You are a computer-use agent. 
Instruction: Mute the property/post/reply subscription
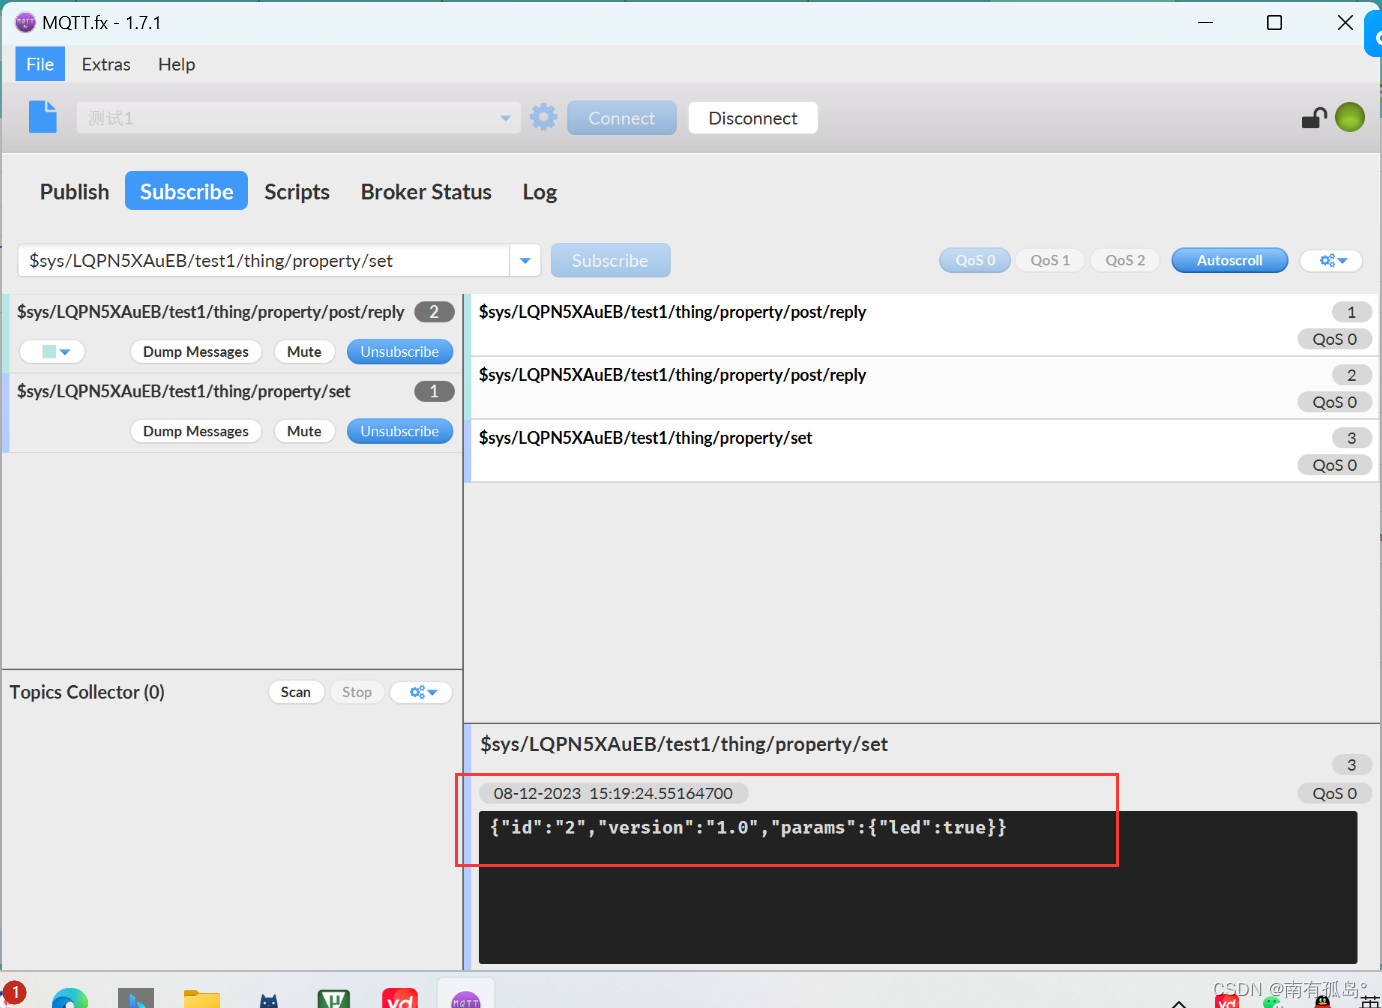click(304, 352)
